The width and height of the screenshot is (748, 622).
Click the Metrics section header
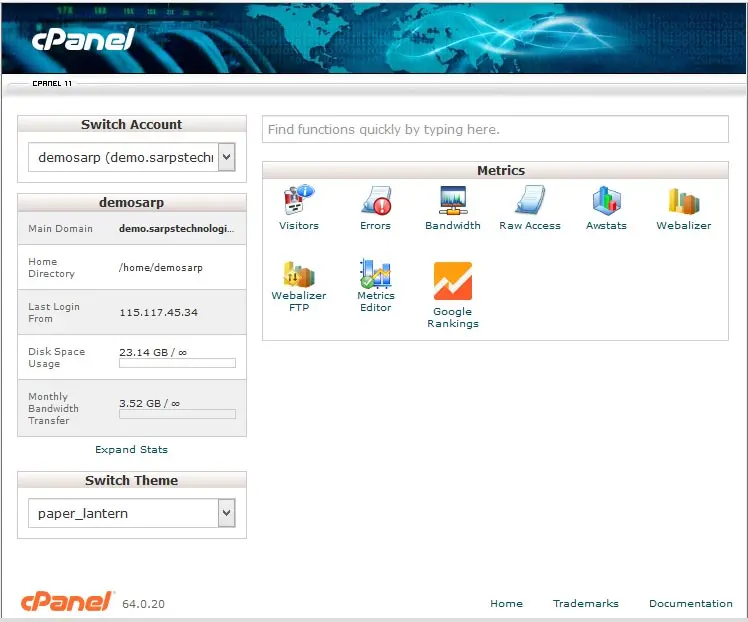click(x=495, y=170)
